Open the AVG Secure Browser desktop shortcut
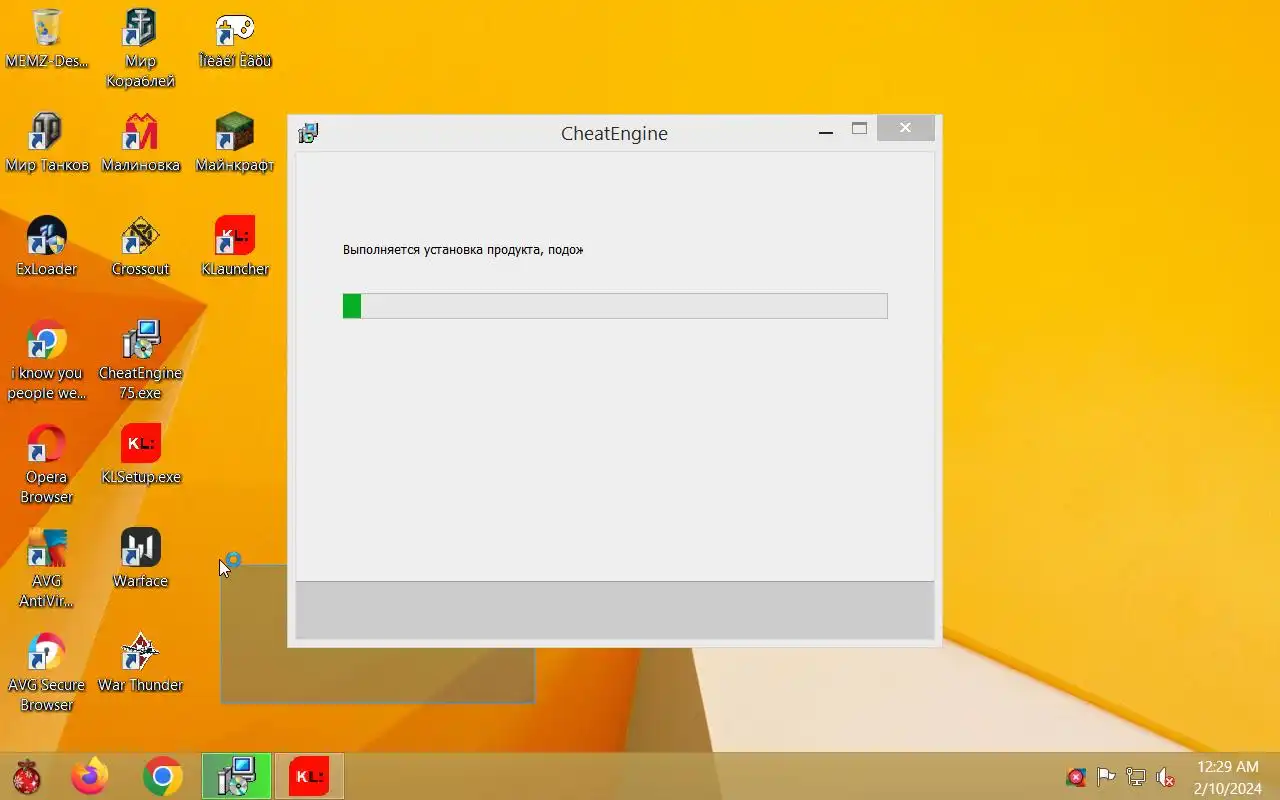Screen dimensions: 1280x800 click(46, 672)
